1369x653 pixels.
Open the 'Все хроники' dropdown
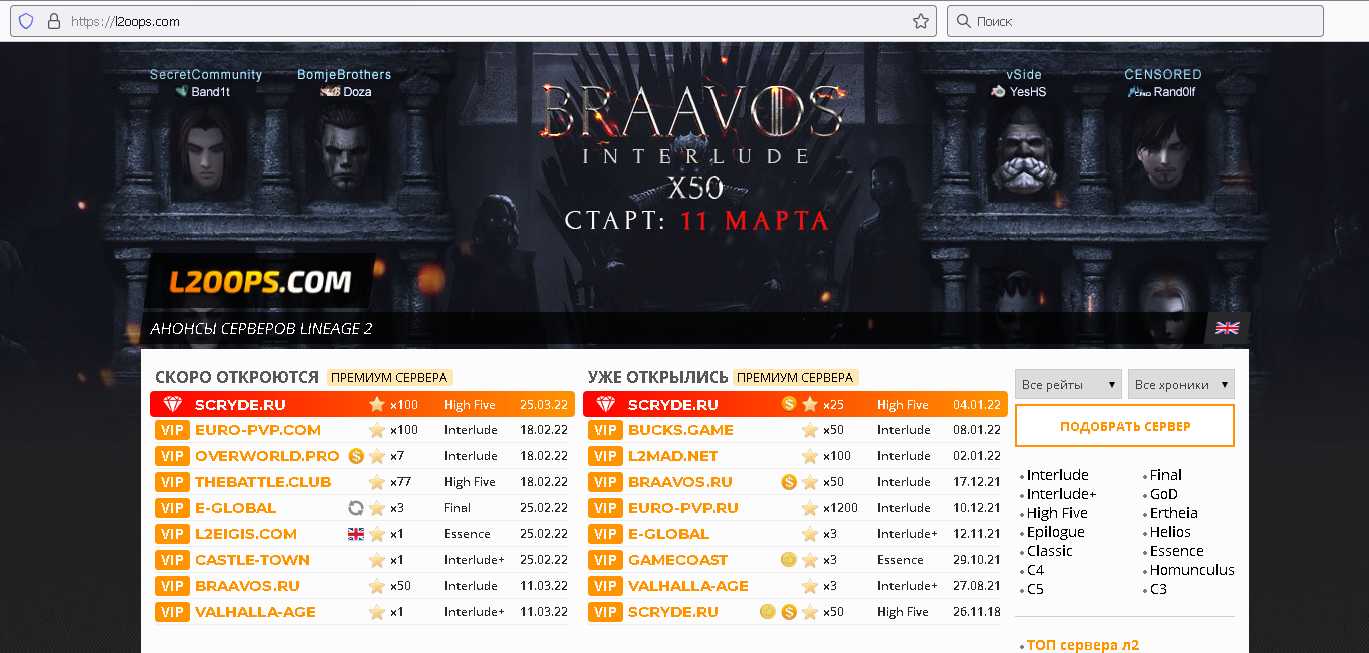coord(1181,385)
